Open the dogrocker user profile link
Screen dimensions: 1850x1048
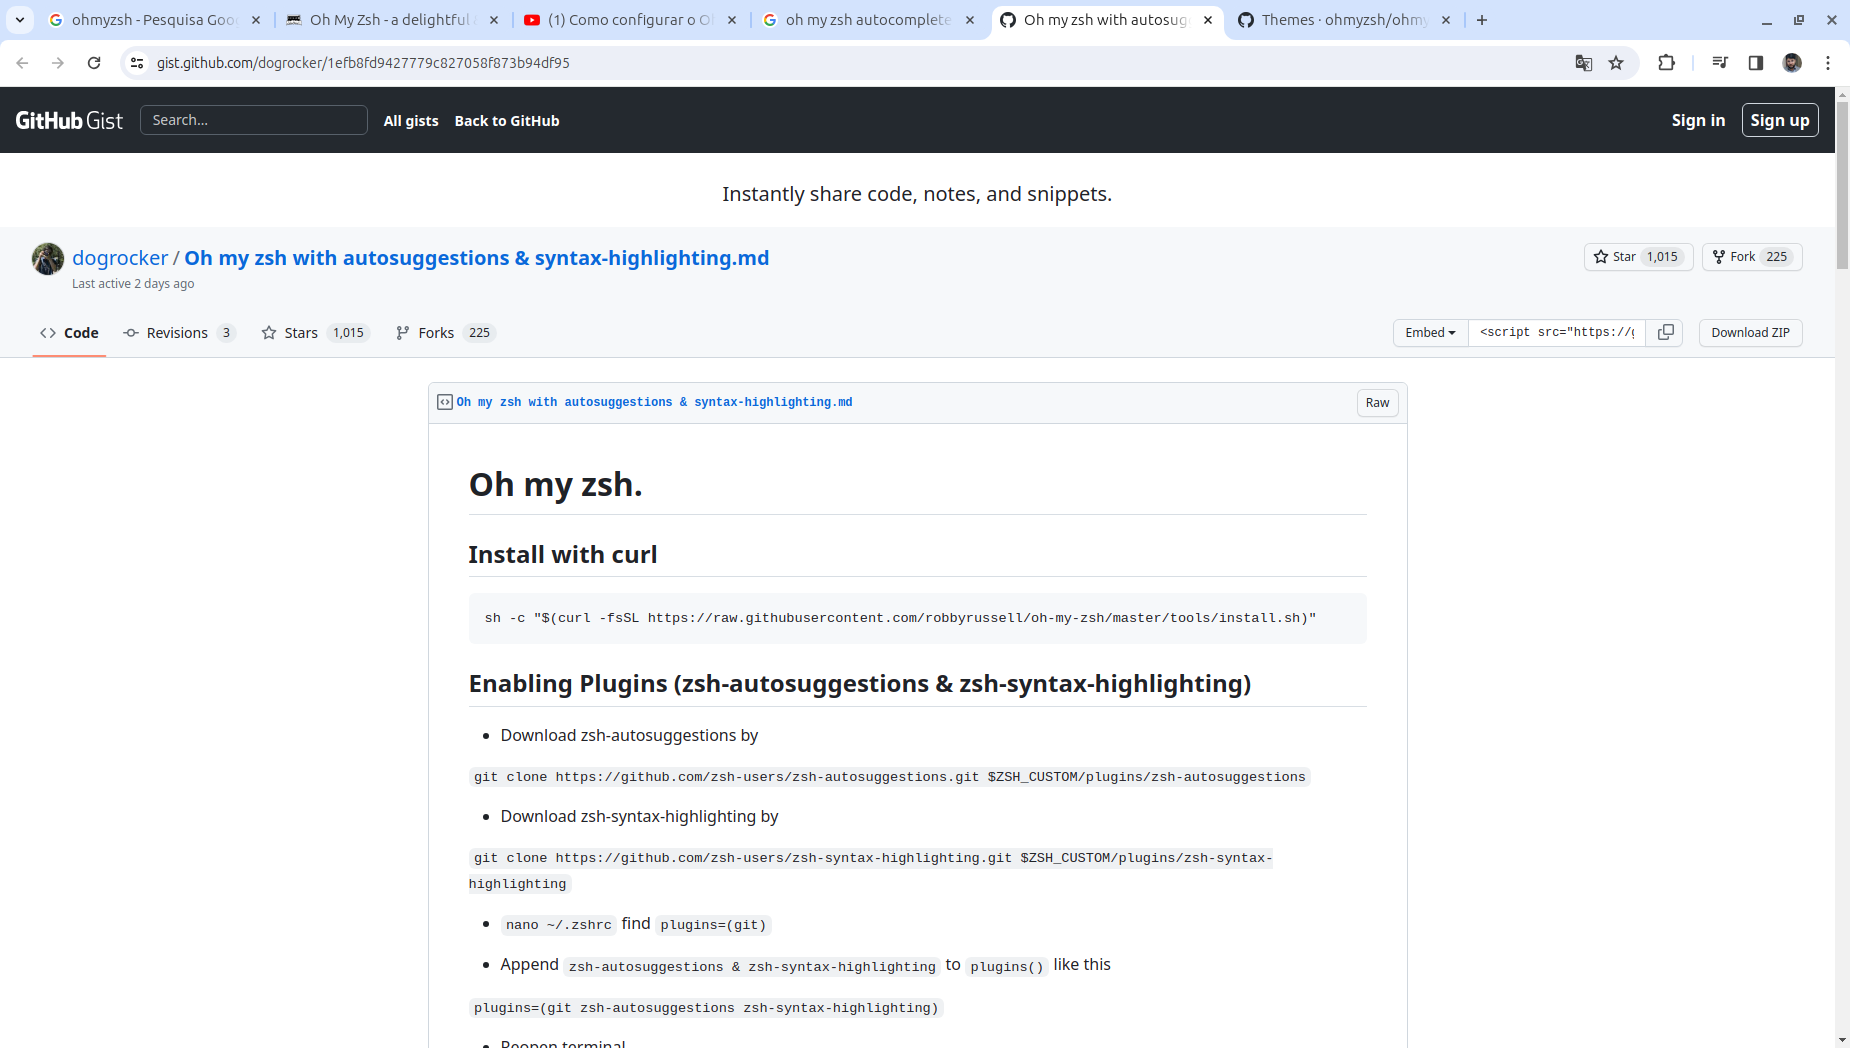click(120, 258)
